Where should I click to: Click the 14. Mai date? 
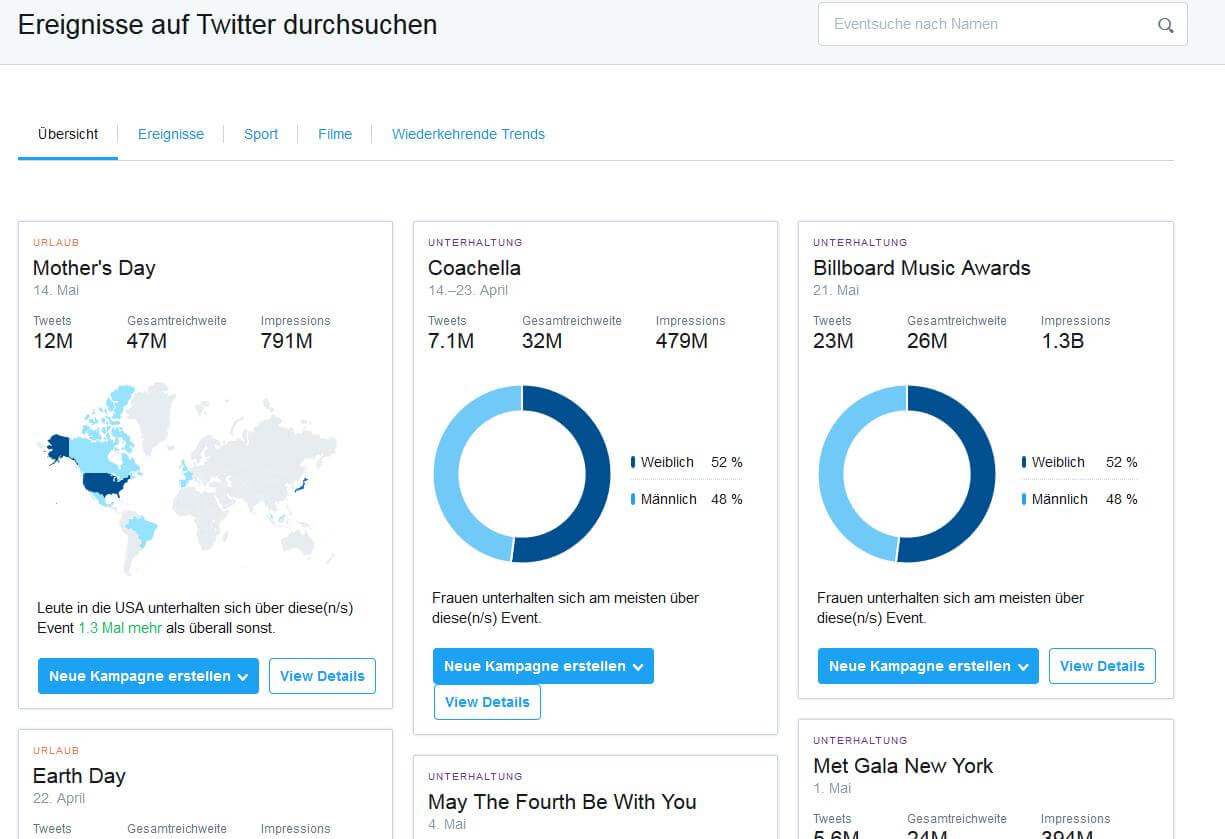coord(56,290)
